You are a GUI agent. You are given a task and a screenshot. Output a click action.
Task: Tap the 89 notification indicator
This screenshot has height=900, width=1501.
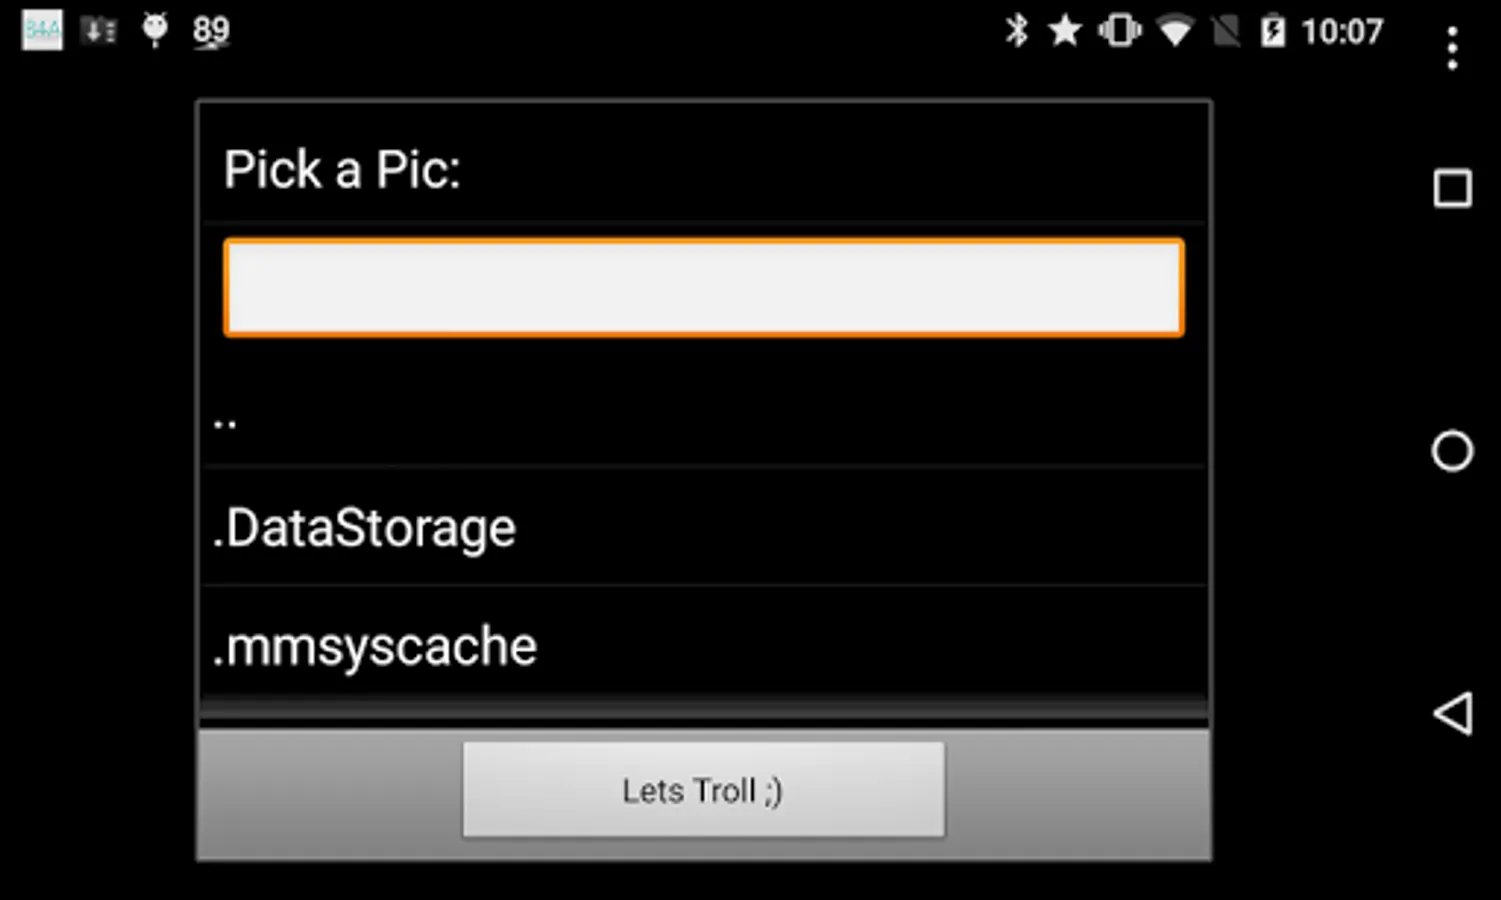click(210, 31)
